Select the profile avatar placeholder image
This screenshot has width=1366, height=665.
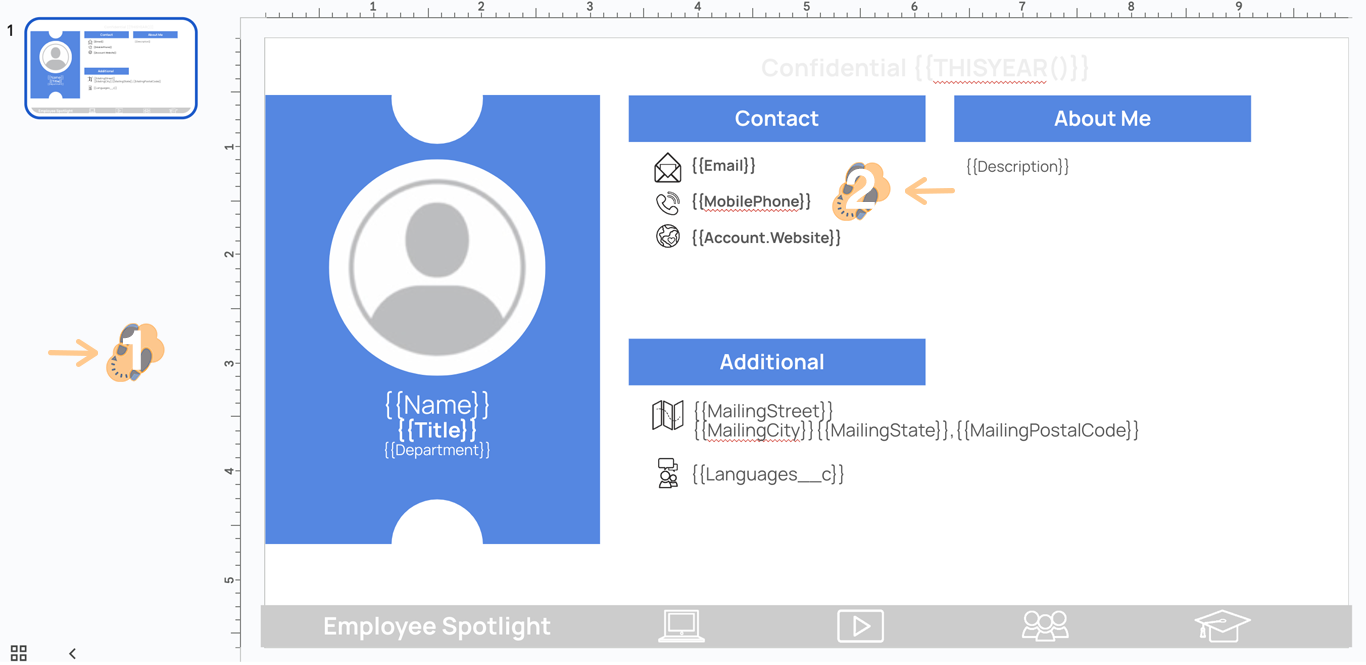click(437, 267)
